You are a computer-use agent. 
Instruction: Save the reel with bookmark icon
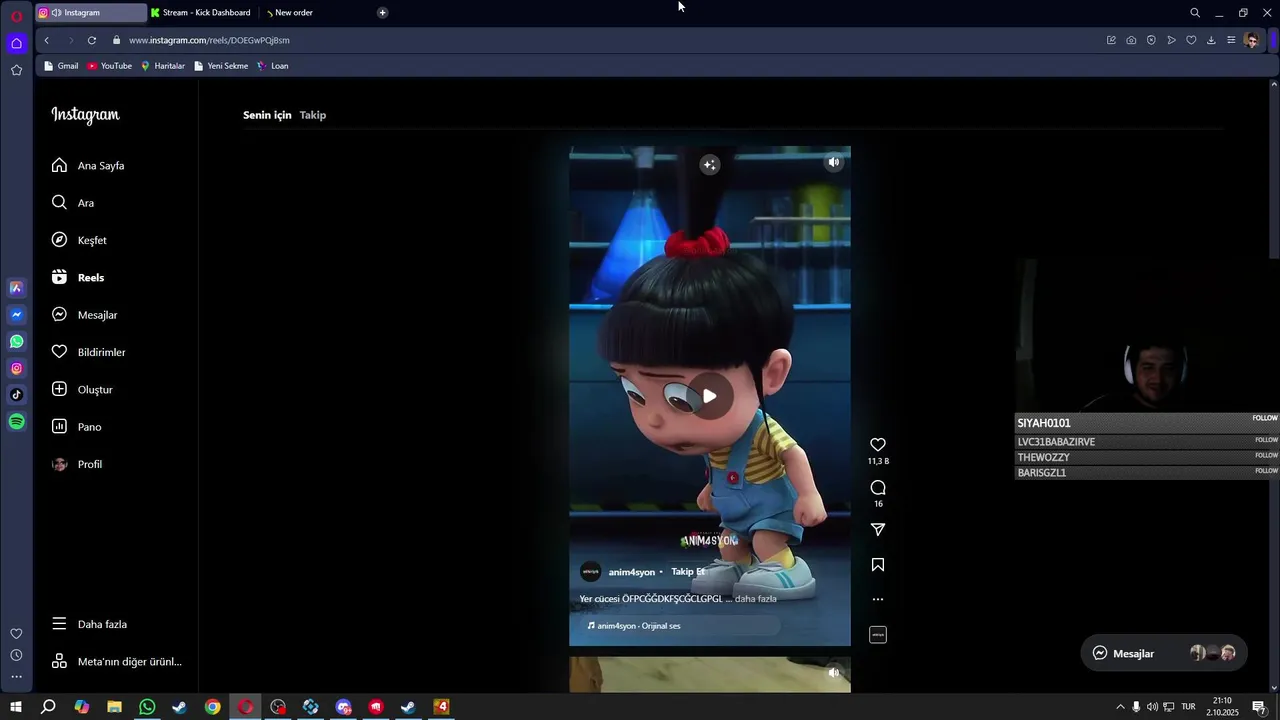coord(878,565)
